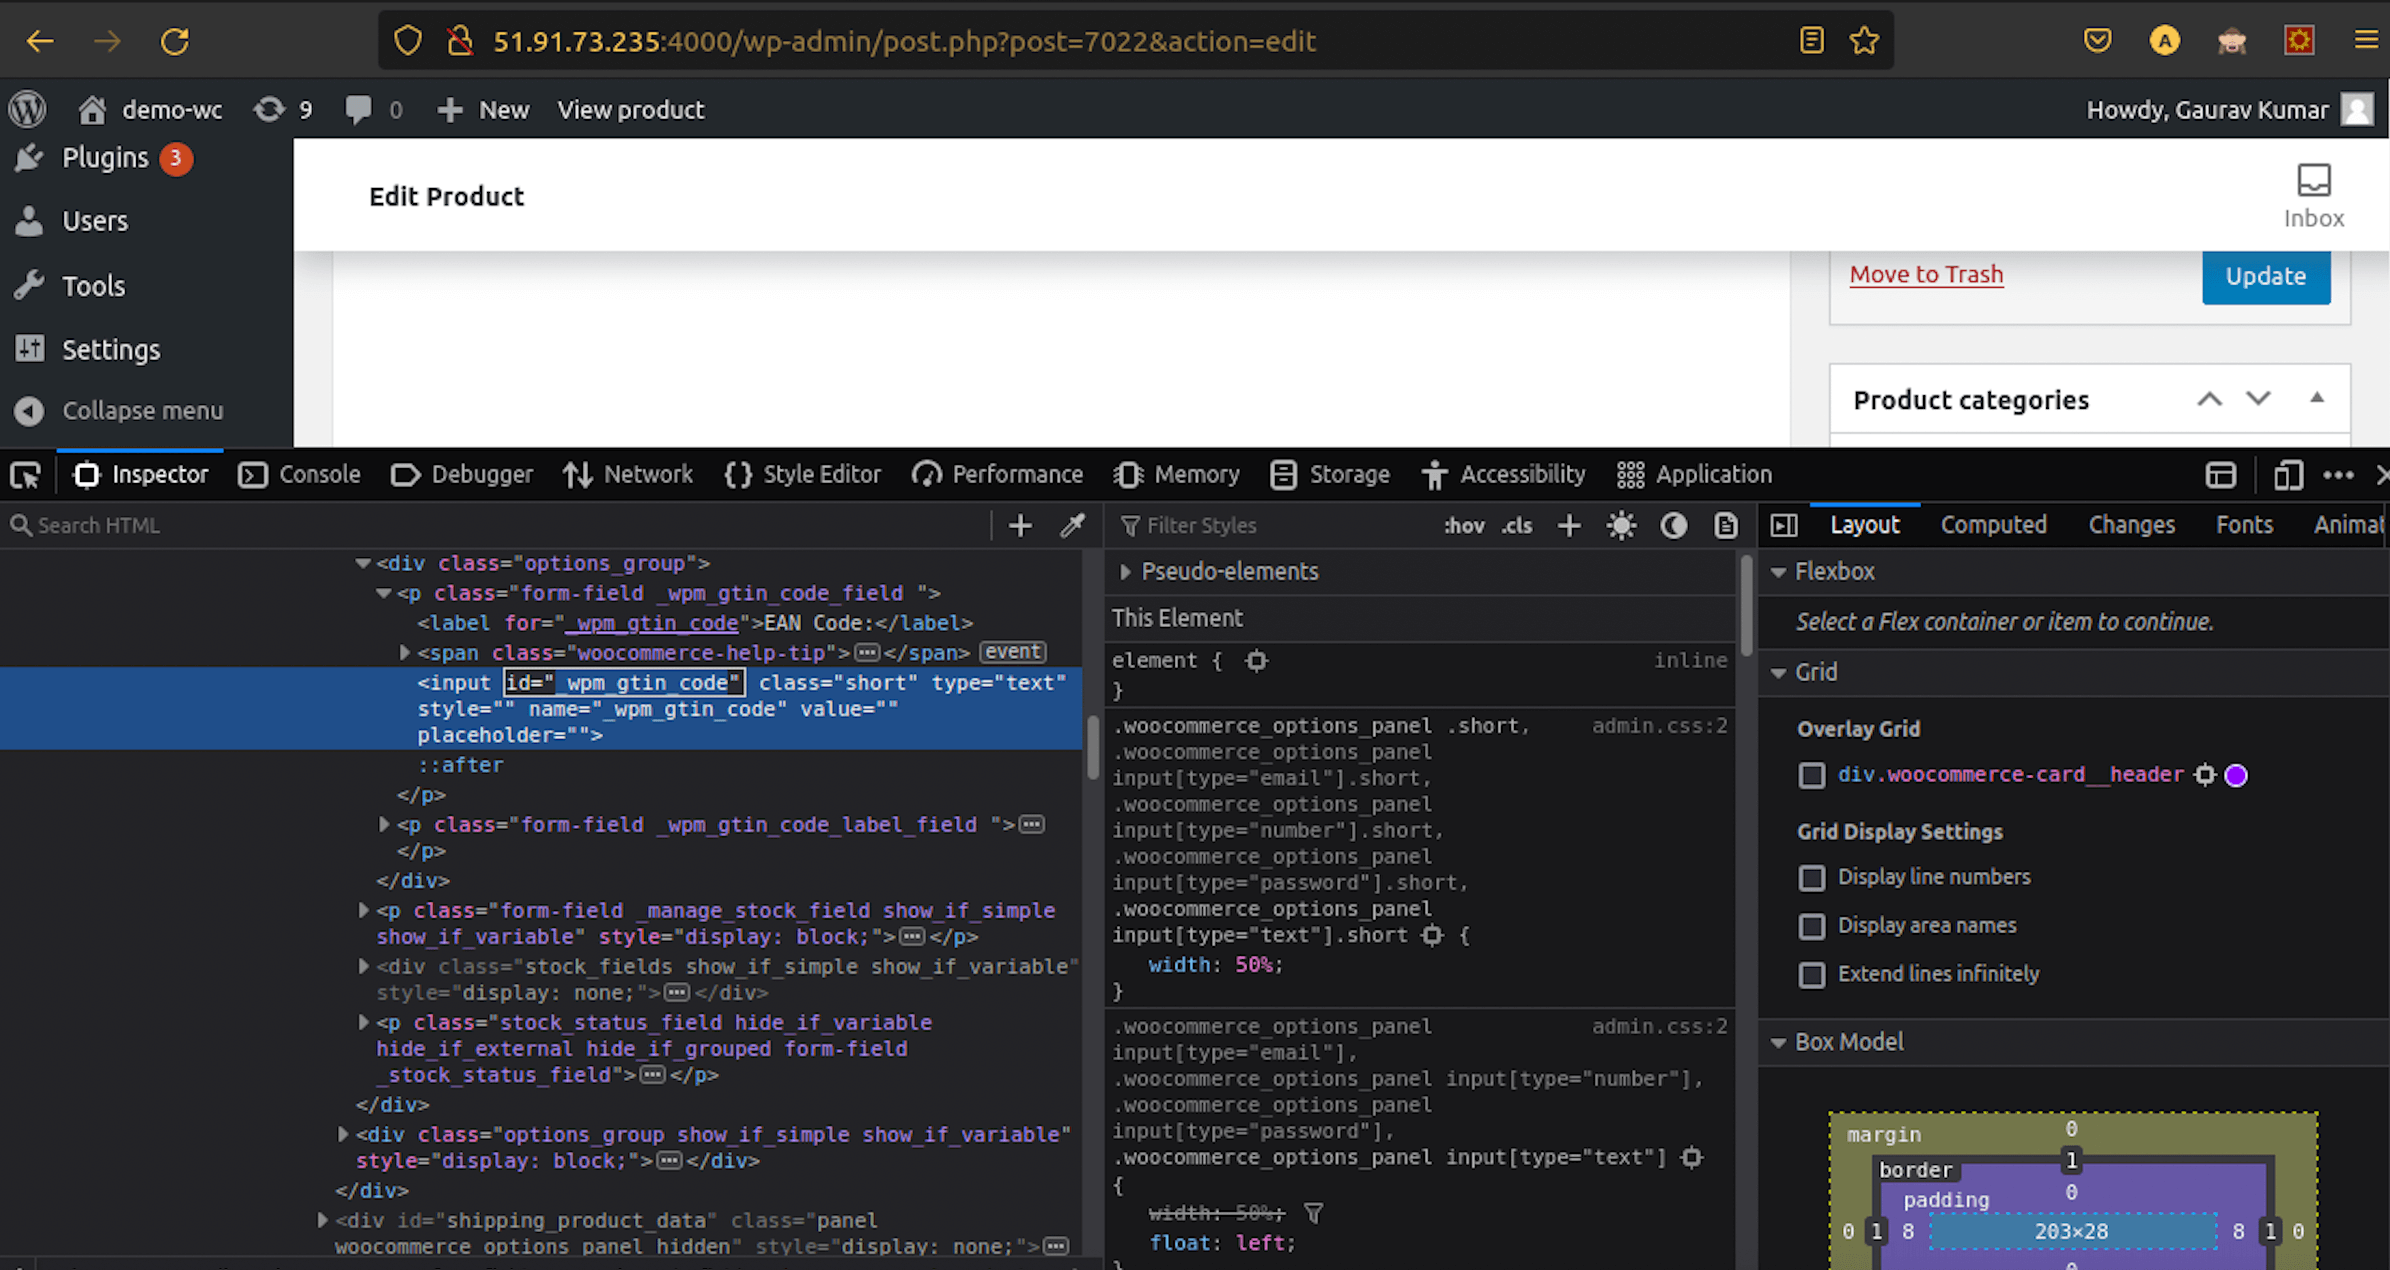Enable Display line numbers checkbox
The height and width of the screenshot is (1270, 2390).
1811,878
